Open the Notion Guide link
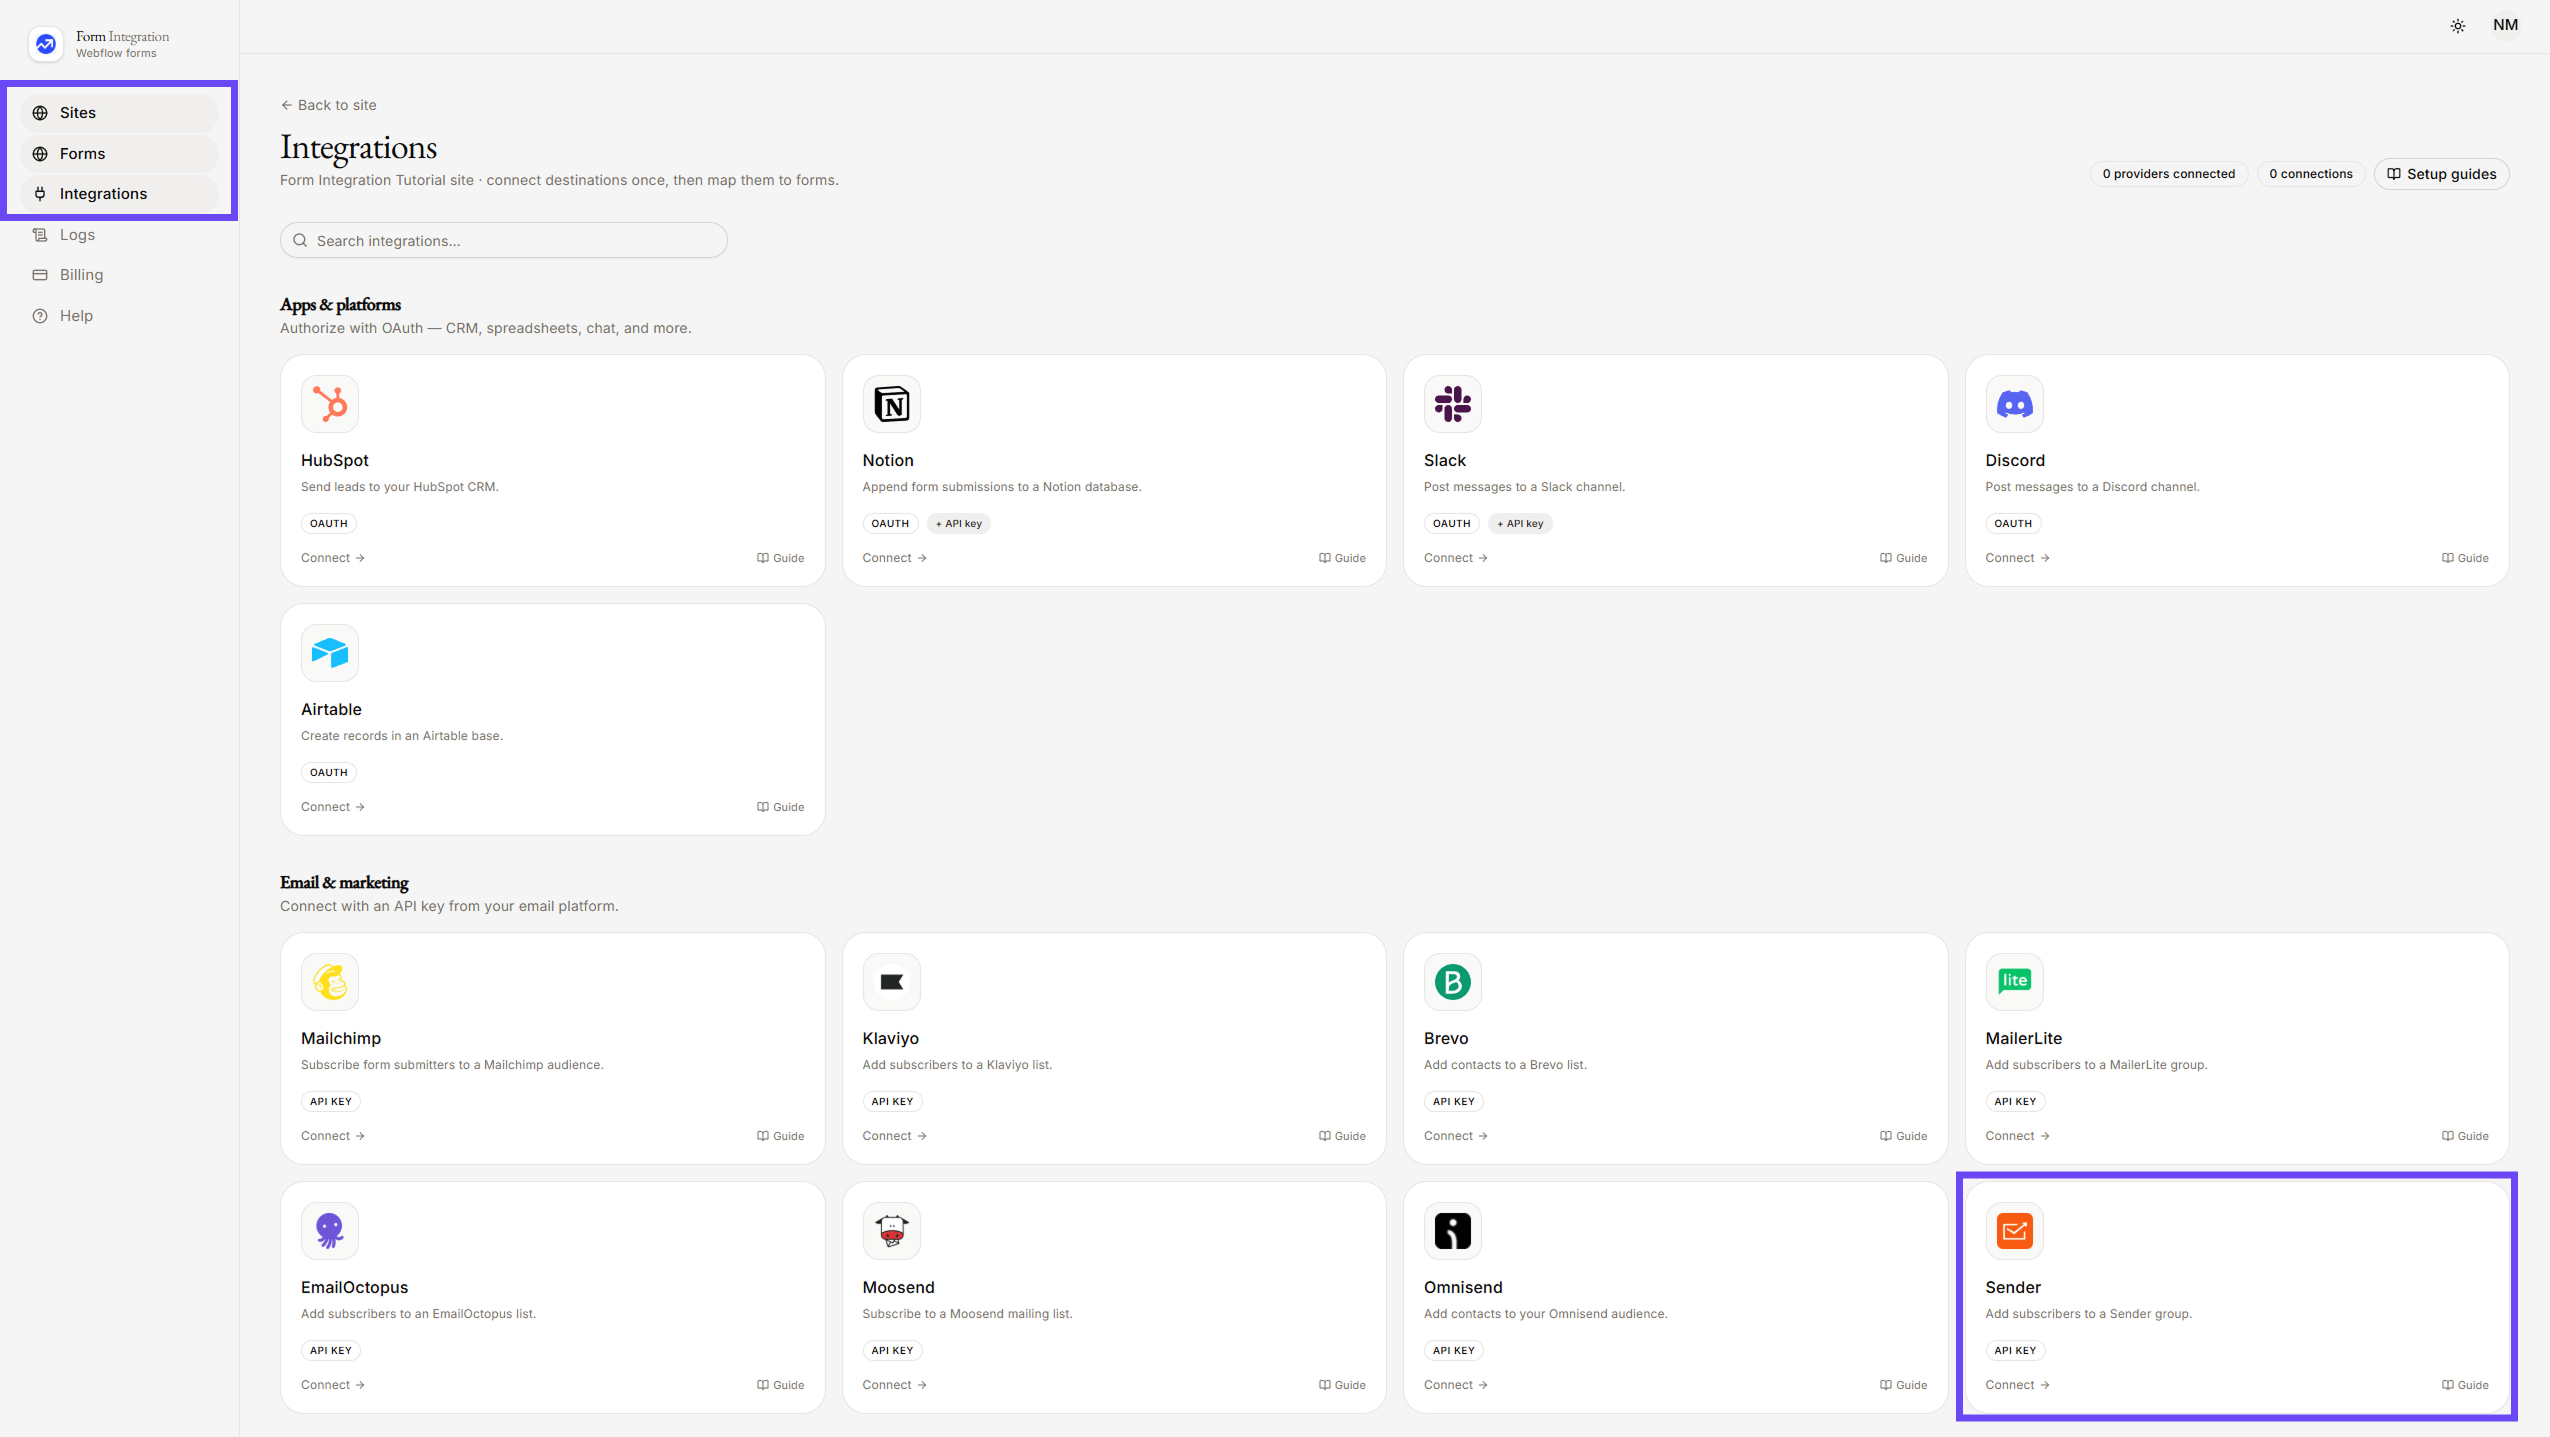Image resolution: width=2550 pixels, height=1437 pixels. pos(1342,558)
